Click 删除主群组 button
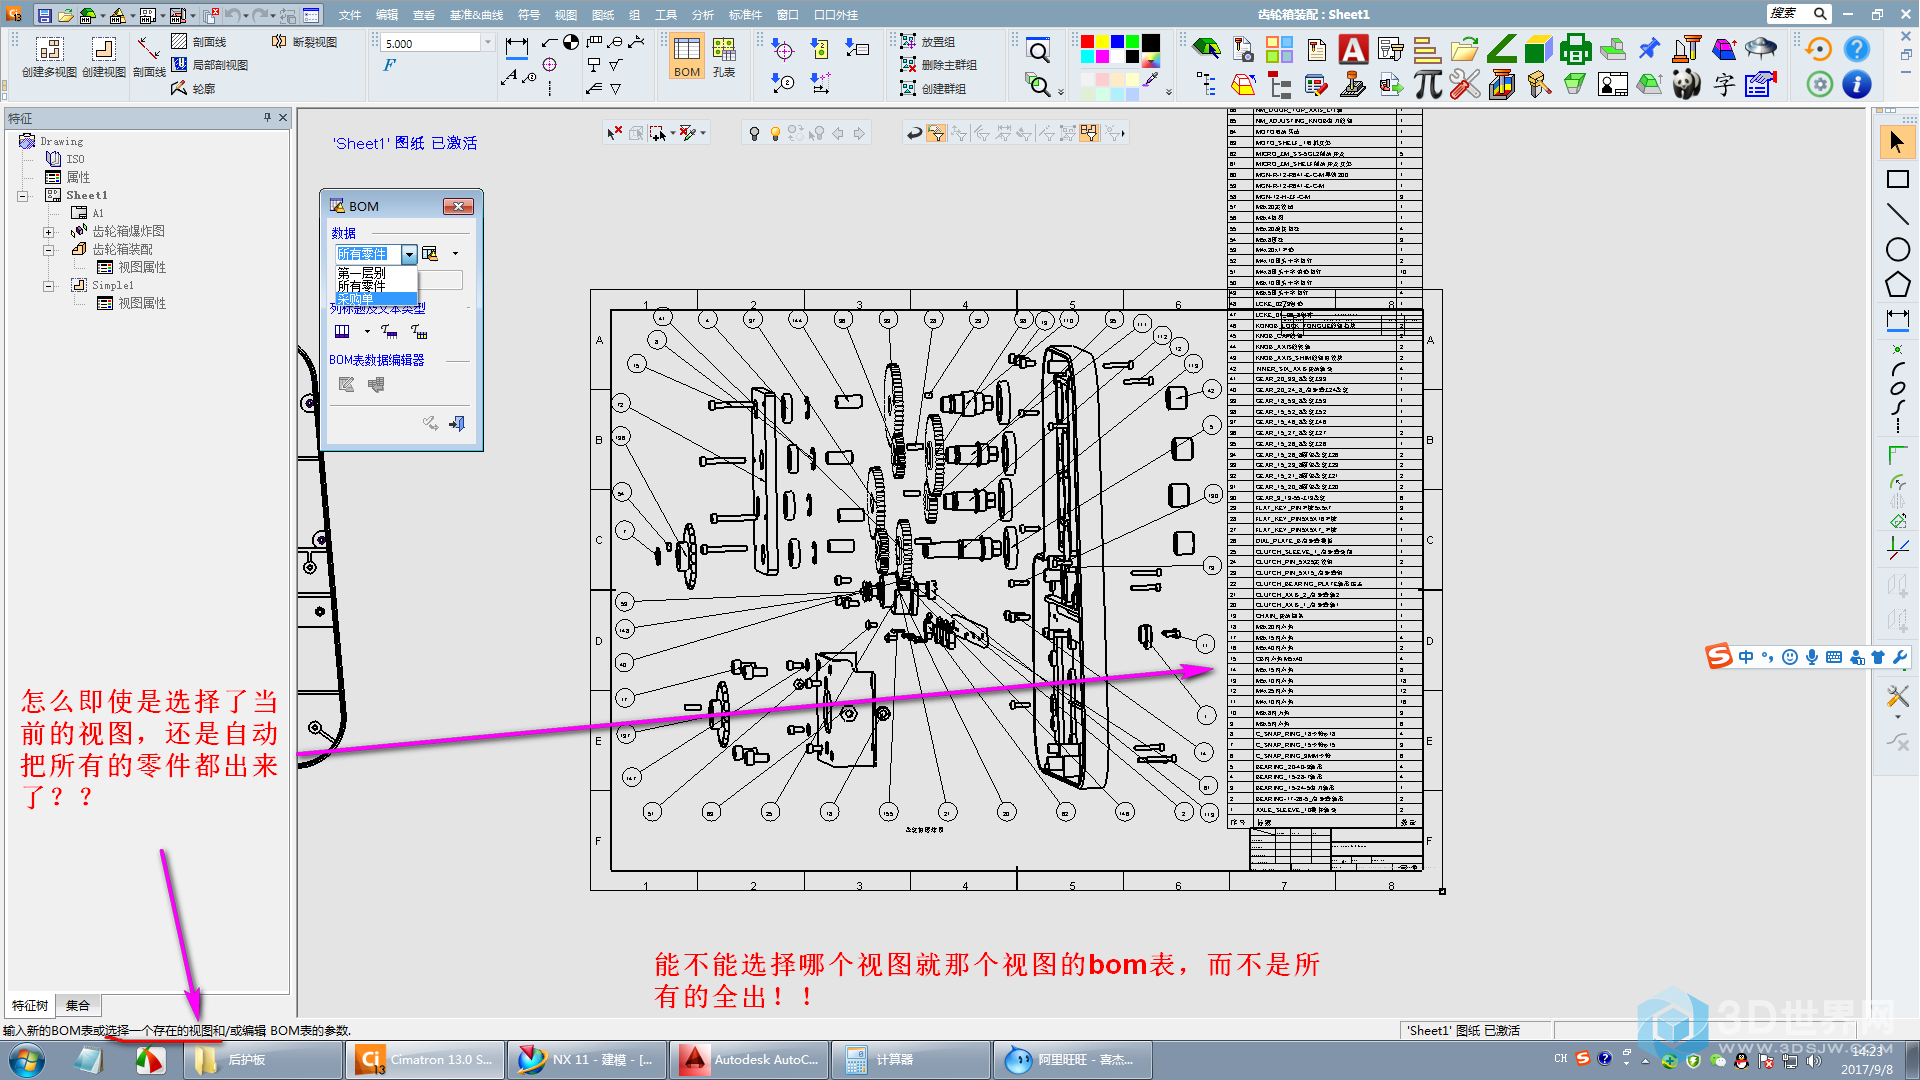Screen dimensions: 1920x1080 [938, 65]
